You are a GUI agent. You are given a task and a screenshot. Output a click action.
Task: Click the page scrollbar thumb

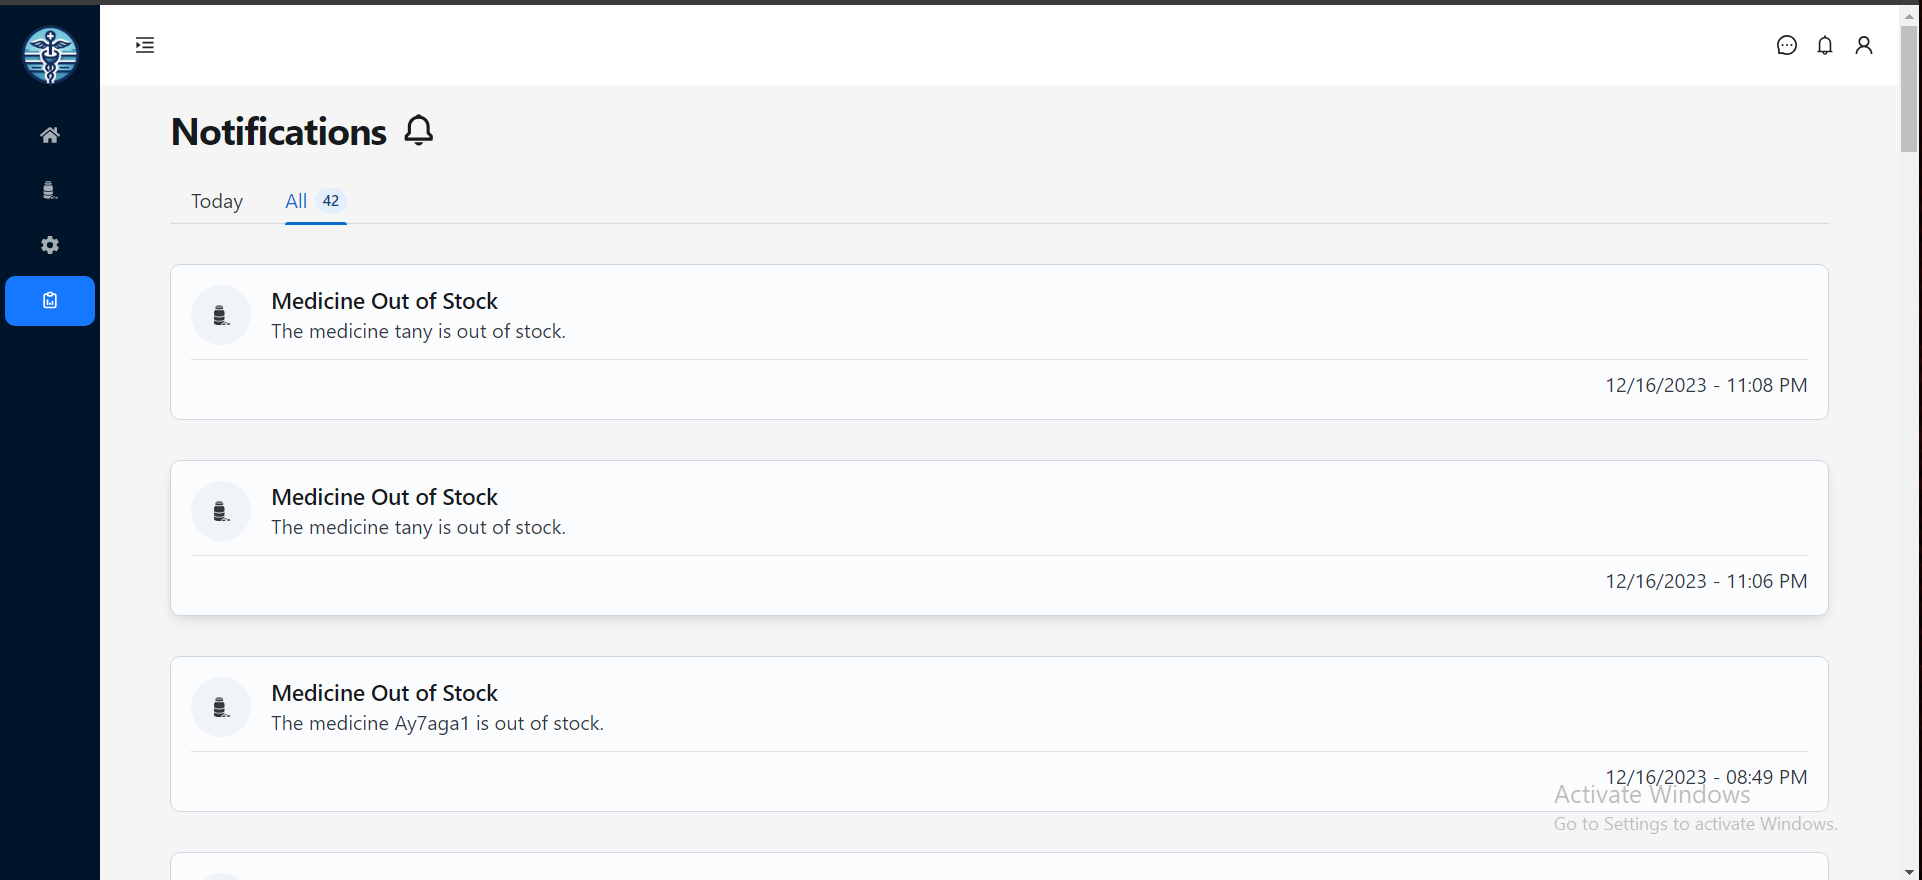(x=1909, y=88)
